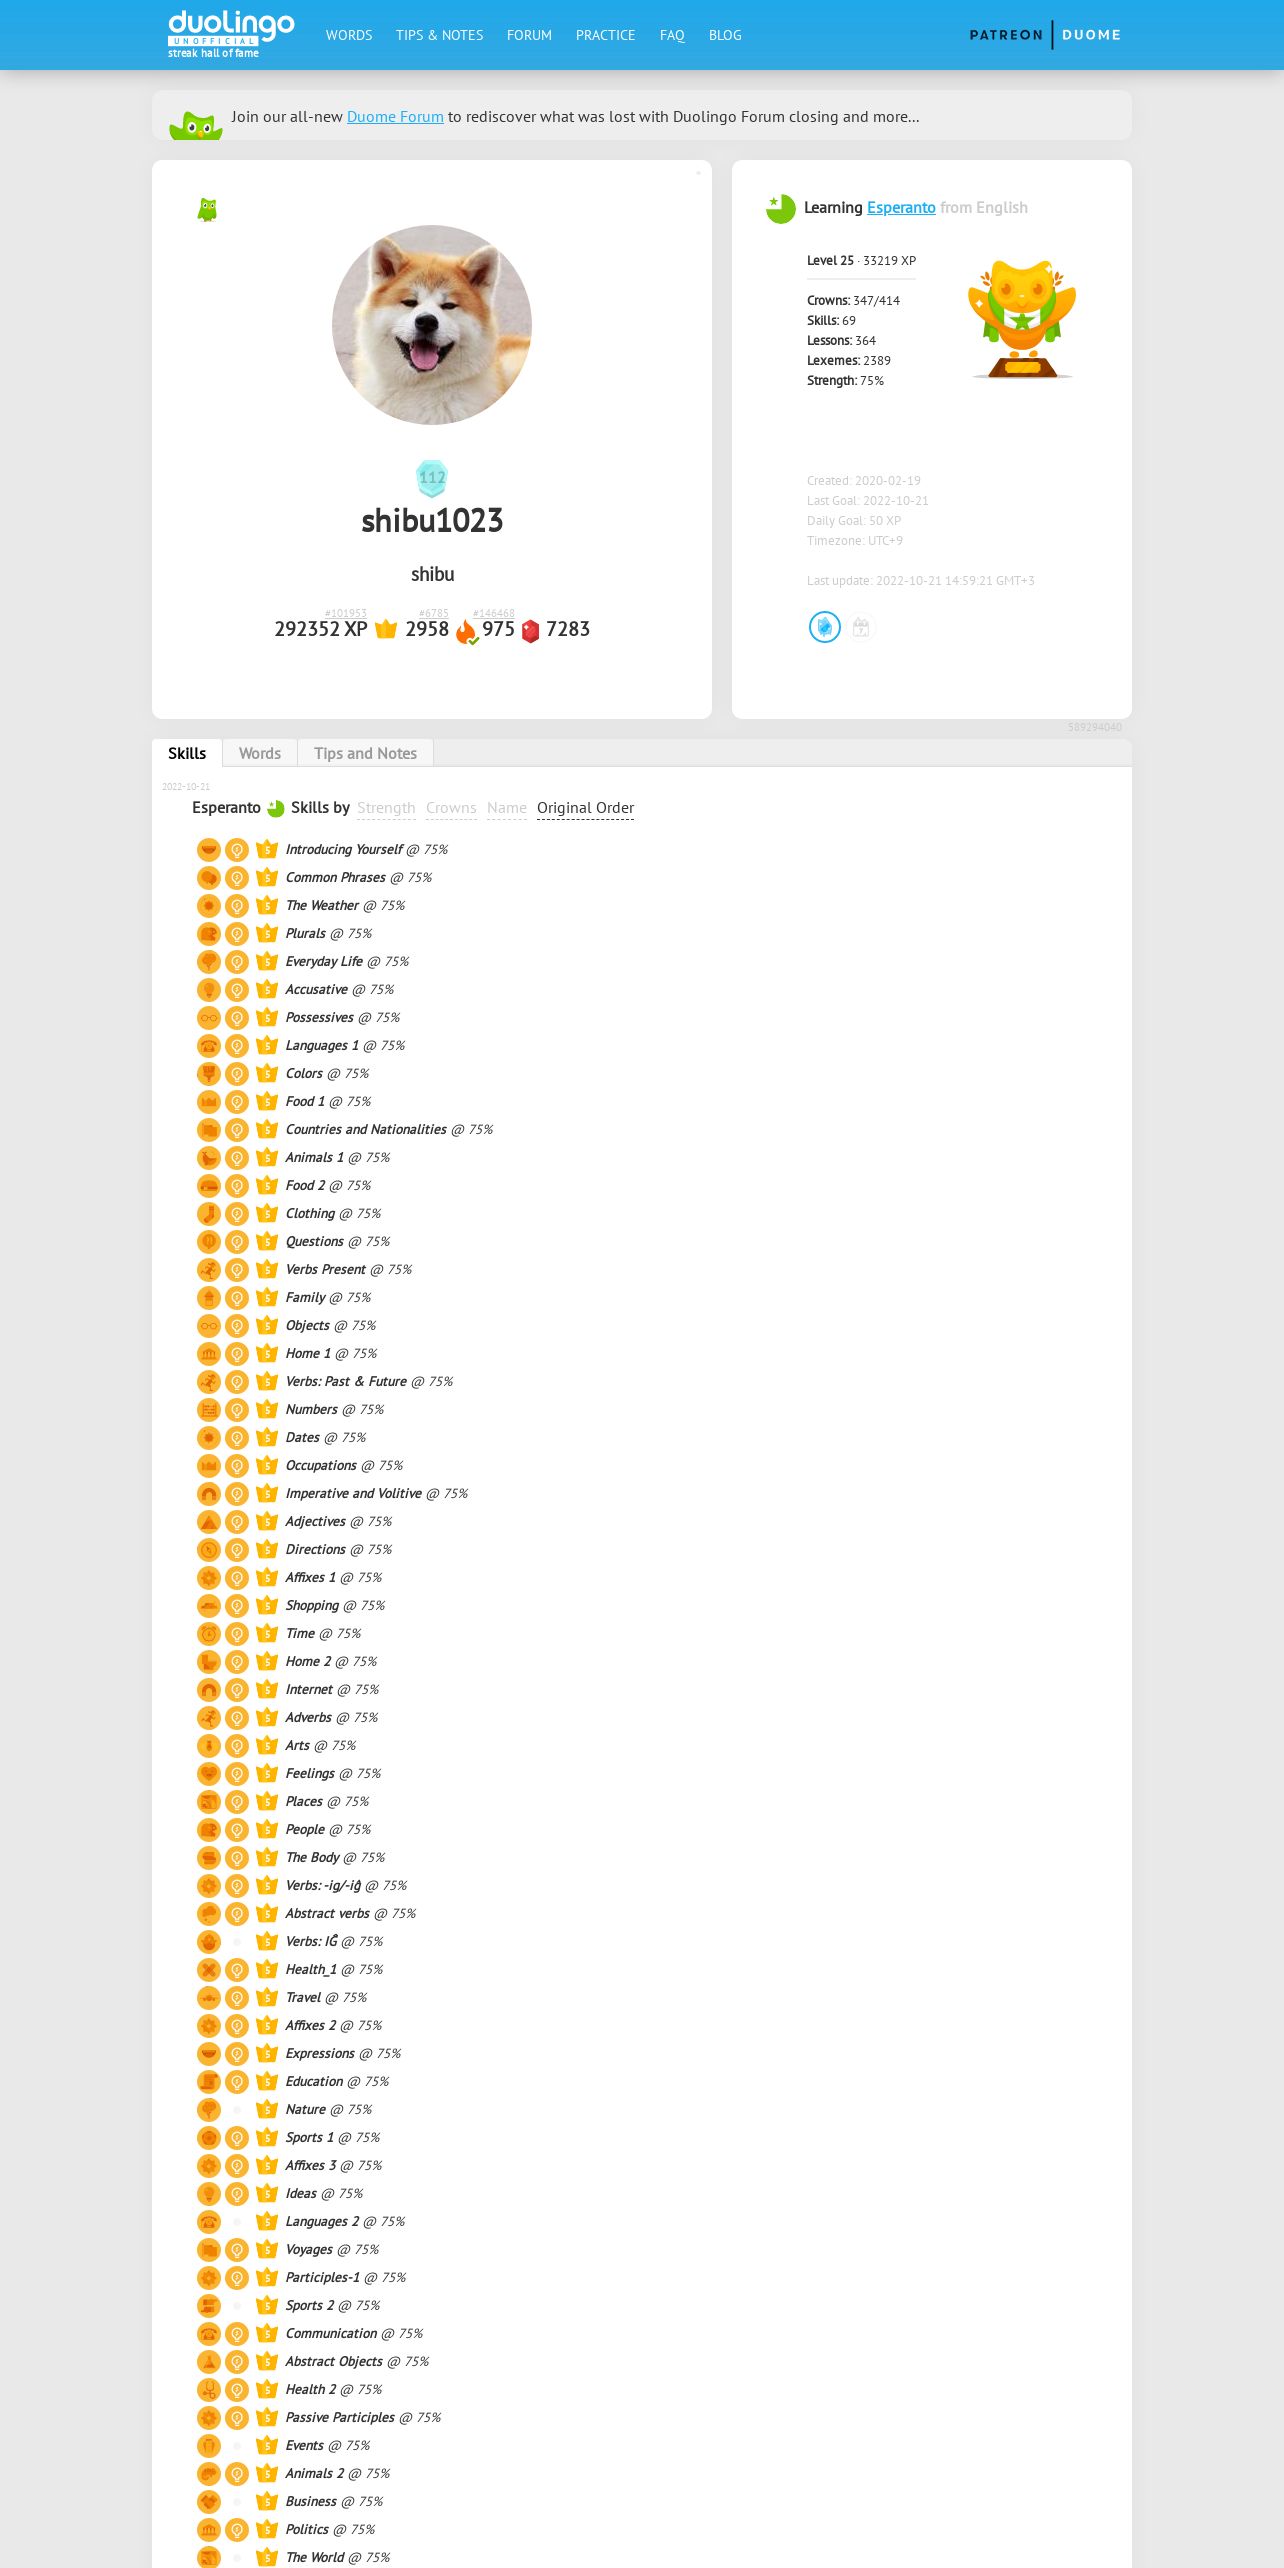The image size is (1284, 2568).
Task: Click skill icon for Time row
Action: pyautogui.click(x=209, y=1634)
